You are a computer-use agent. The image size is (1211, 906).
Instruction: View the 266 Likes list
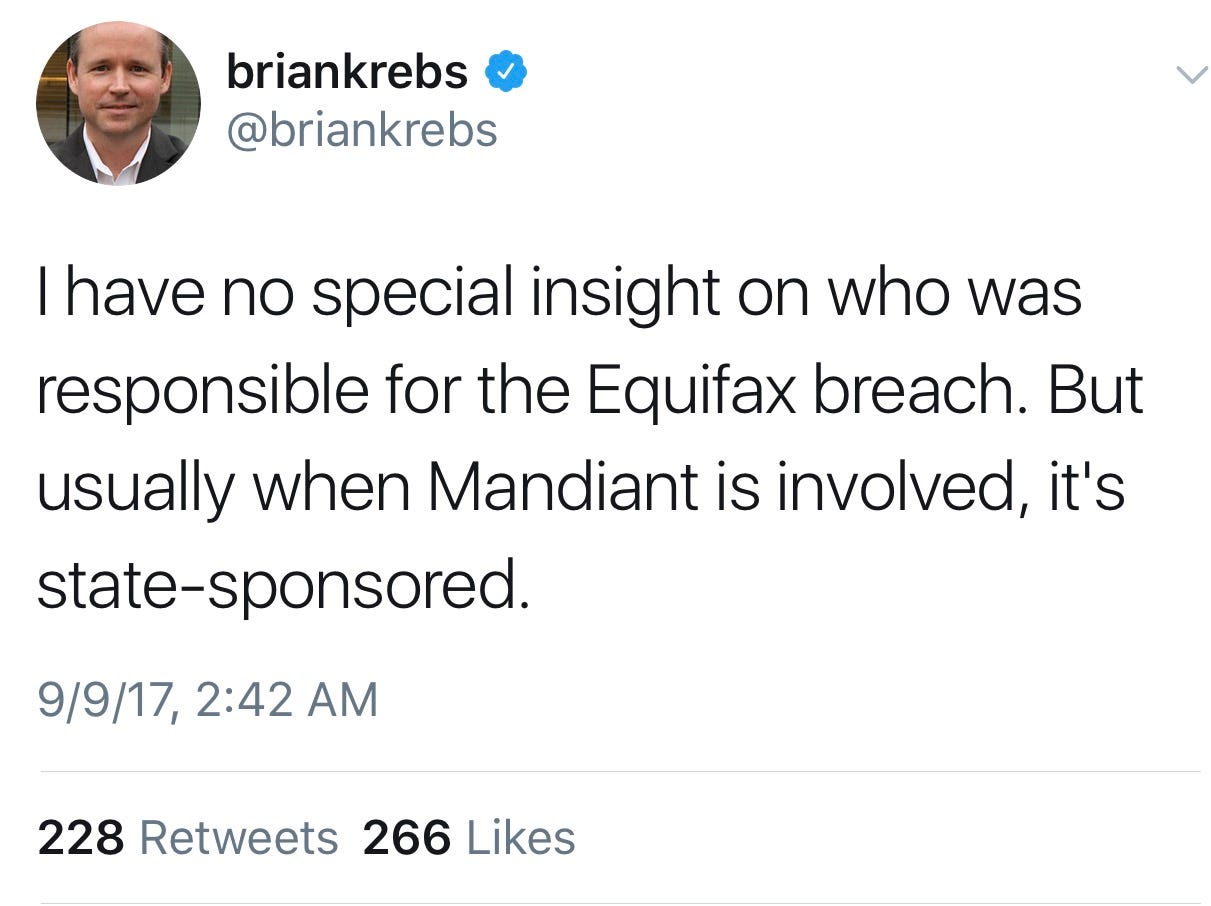click(x=469, y=838)
